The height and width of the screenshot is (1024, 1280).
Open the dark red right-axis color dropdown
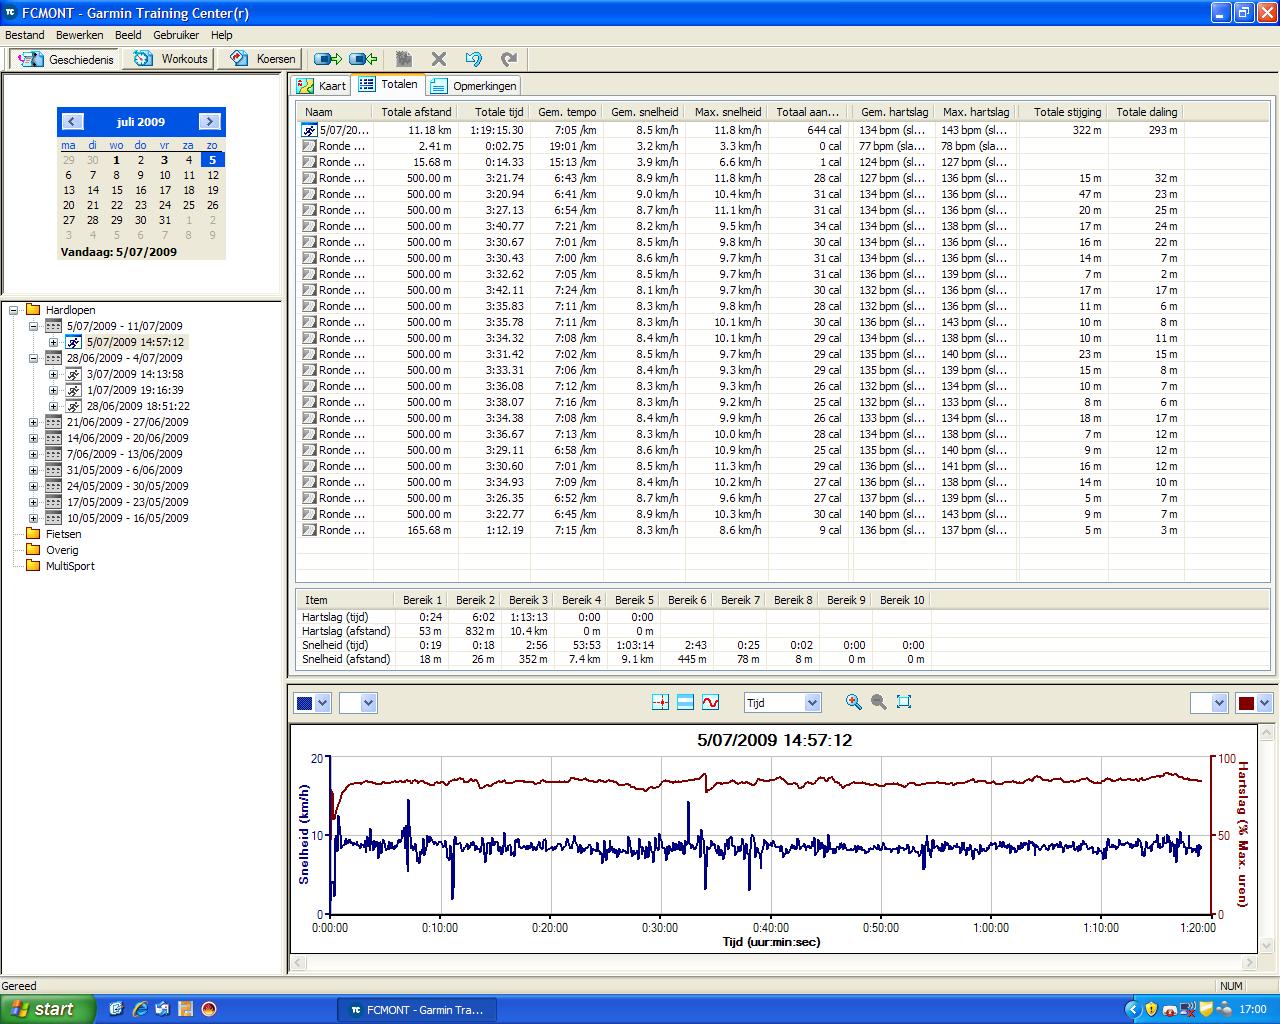pyautogui.click(x=1254, y=703)
